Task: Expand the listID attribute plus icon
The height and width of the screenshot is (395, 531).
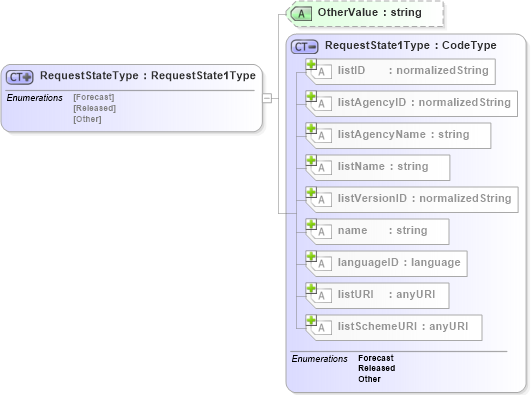Action: click(x=311, y=64)
